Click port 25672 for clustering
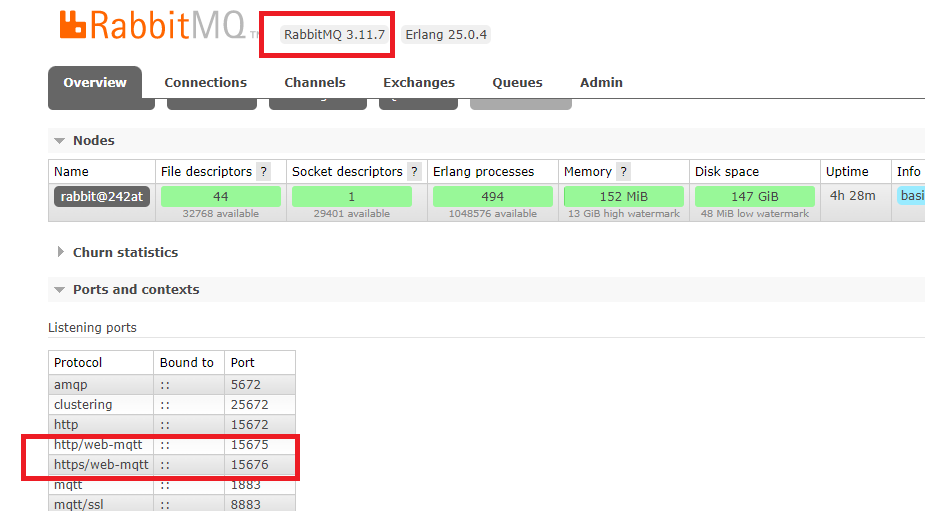The height and width of the screenshot is (511, 925). (250, 405)
